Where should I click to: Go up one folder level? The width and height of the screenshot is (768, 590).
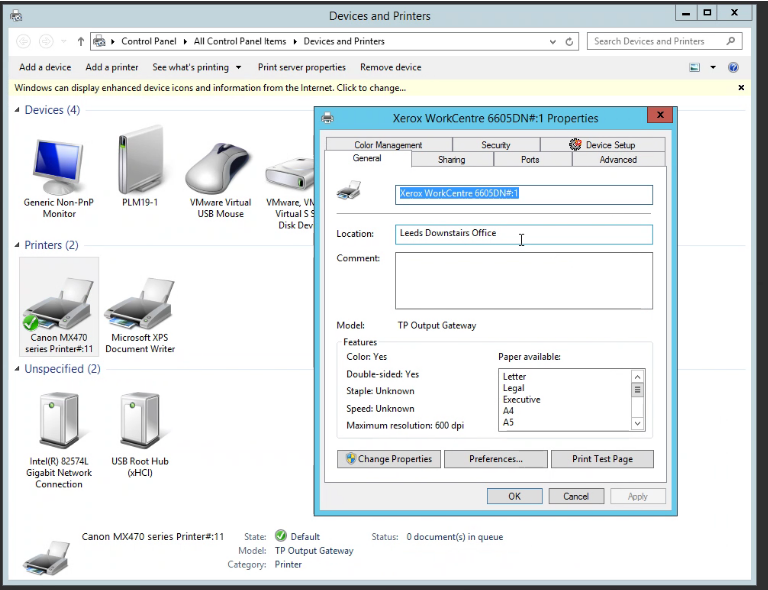[81, 42]
